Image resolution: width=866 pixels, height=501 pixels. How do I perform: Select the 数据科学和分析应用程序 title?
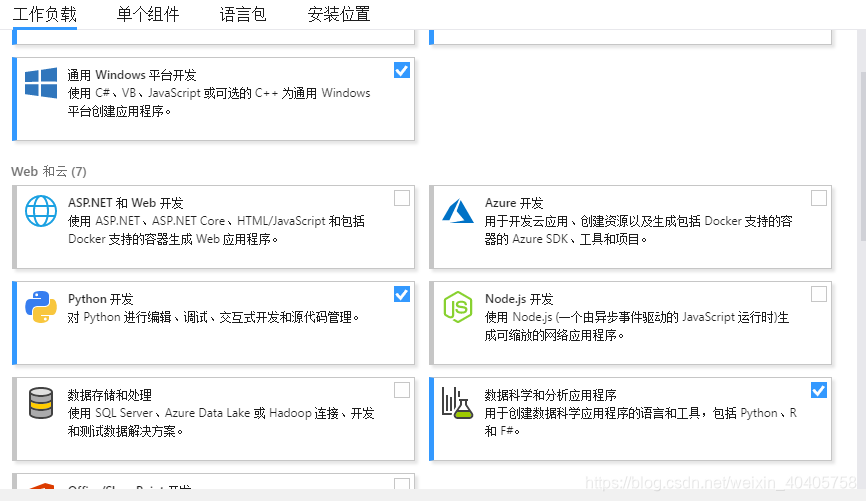pyautogui.click(x=551, y=395)
